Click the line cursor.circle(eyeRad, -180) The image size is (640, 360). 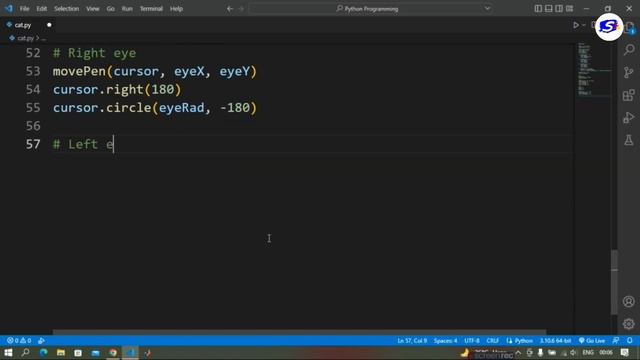tap(155, 108)
